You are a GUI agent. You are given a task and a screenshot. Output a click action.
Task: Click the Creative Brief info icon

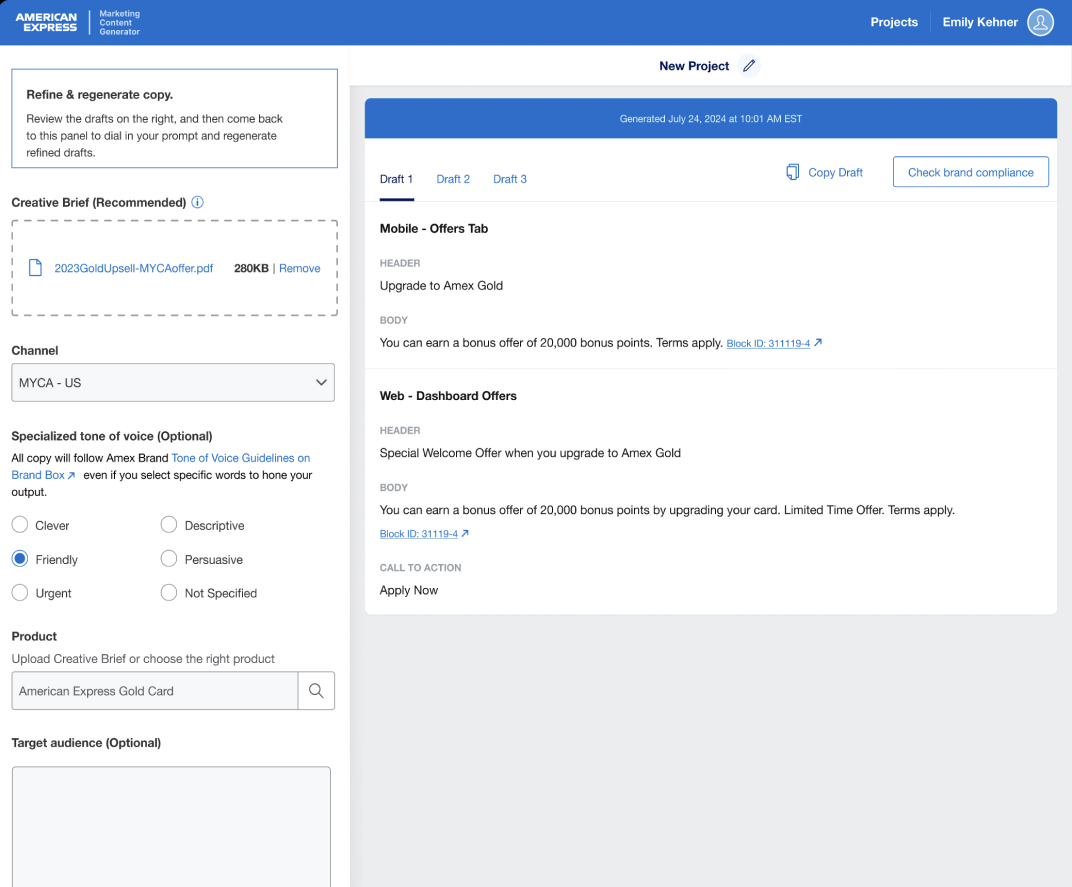(197, 202)
